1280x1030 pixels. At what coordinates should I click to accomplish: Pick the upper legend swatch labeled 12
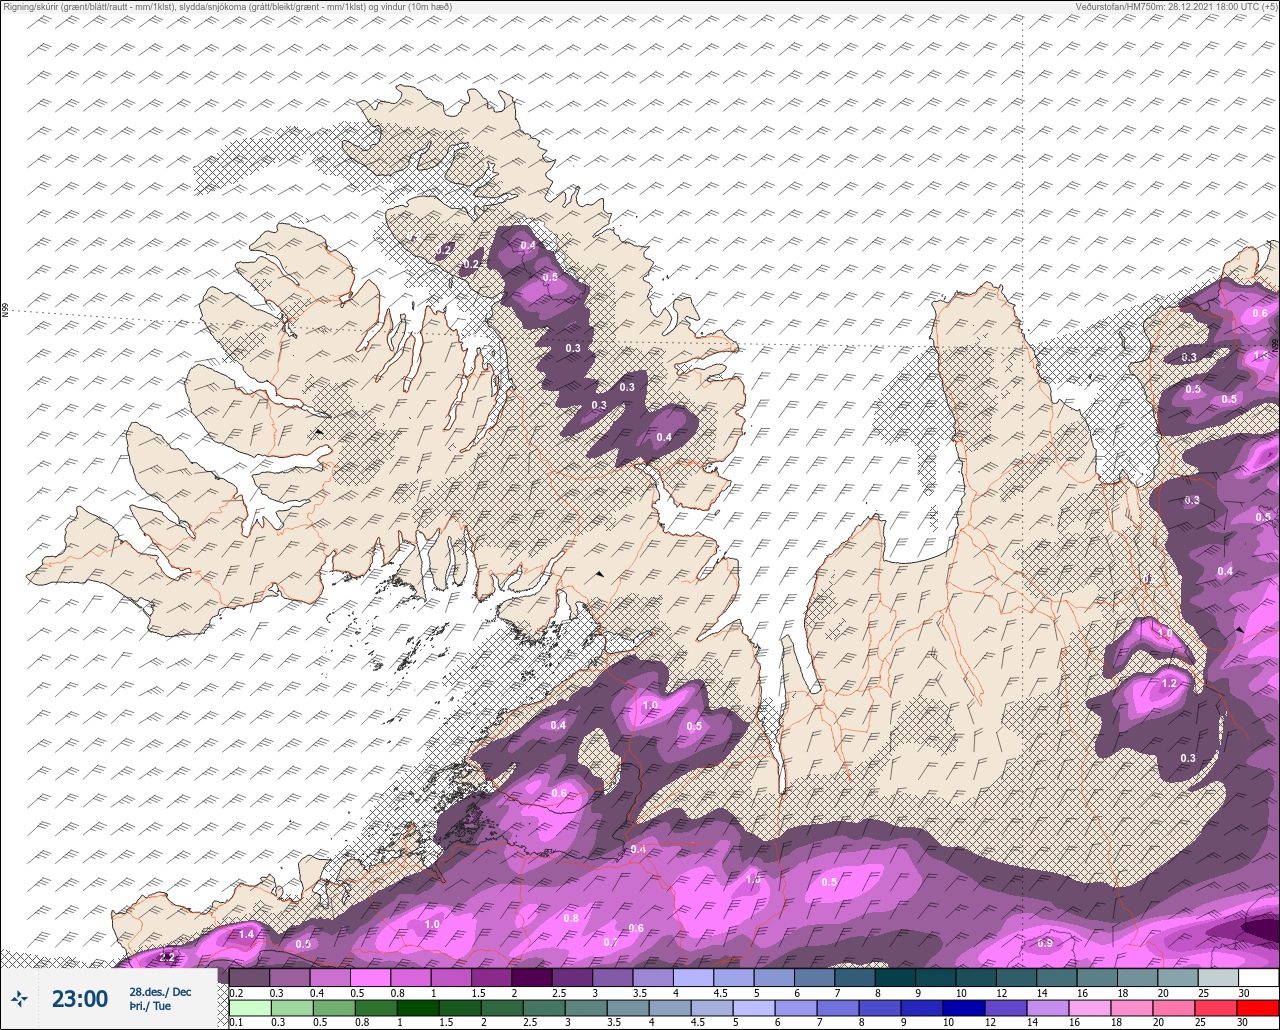[x=1016, y=977]
